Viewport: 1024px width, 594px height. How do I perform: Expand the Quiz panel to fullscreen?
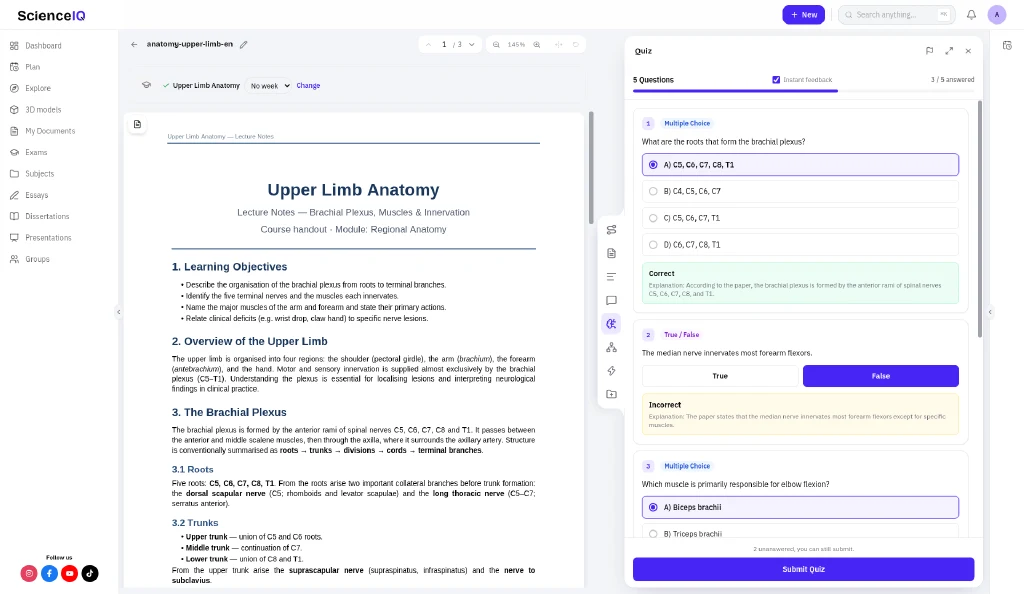coord(949,51)
